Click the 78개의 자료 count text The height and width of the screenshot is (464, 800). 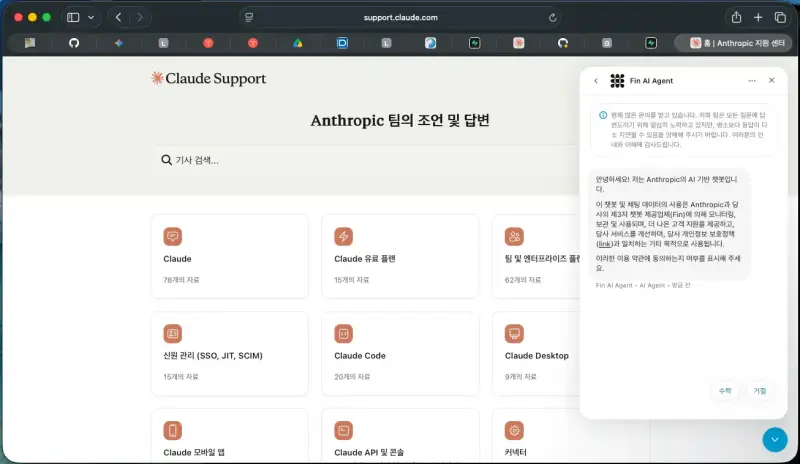coord(181,280)
